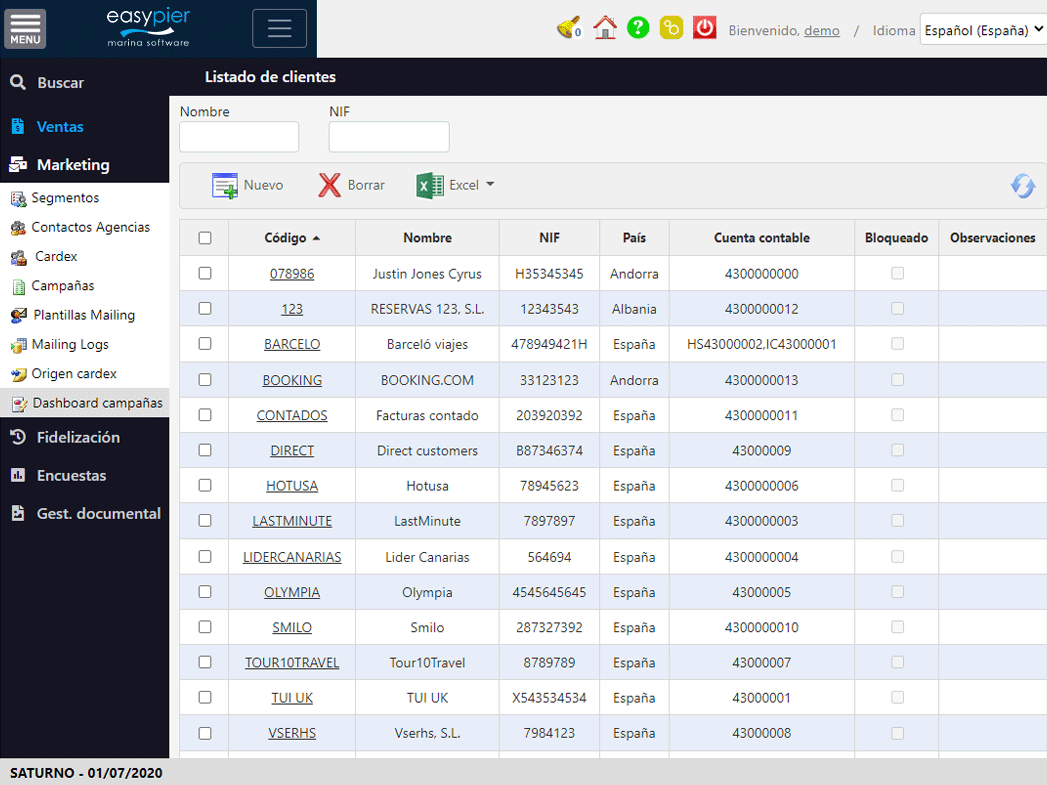Open the Idioma language dropdown
The image size is (1047, 785).
point(983,29)
